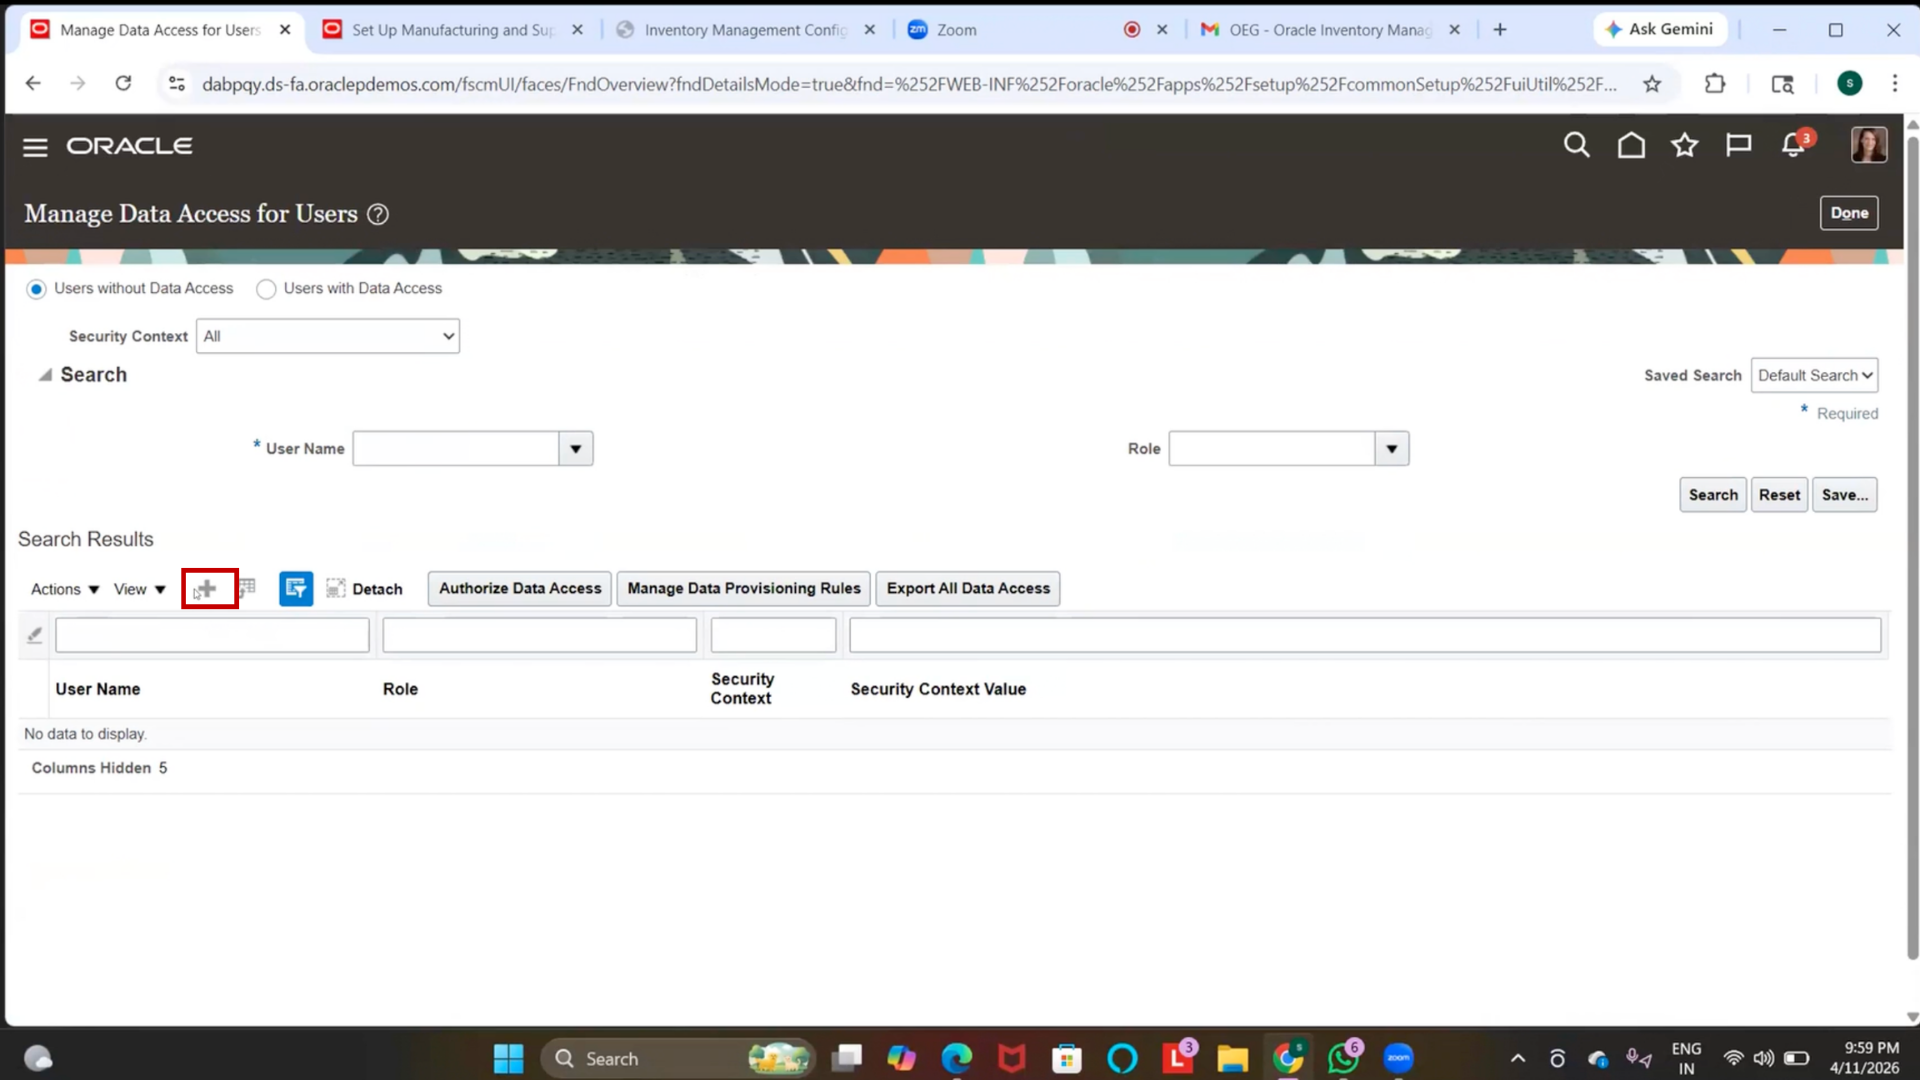1920x1080 pixels.
Task: Open Chrome three-dot menu
Action: pos(1895,84)
